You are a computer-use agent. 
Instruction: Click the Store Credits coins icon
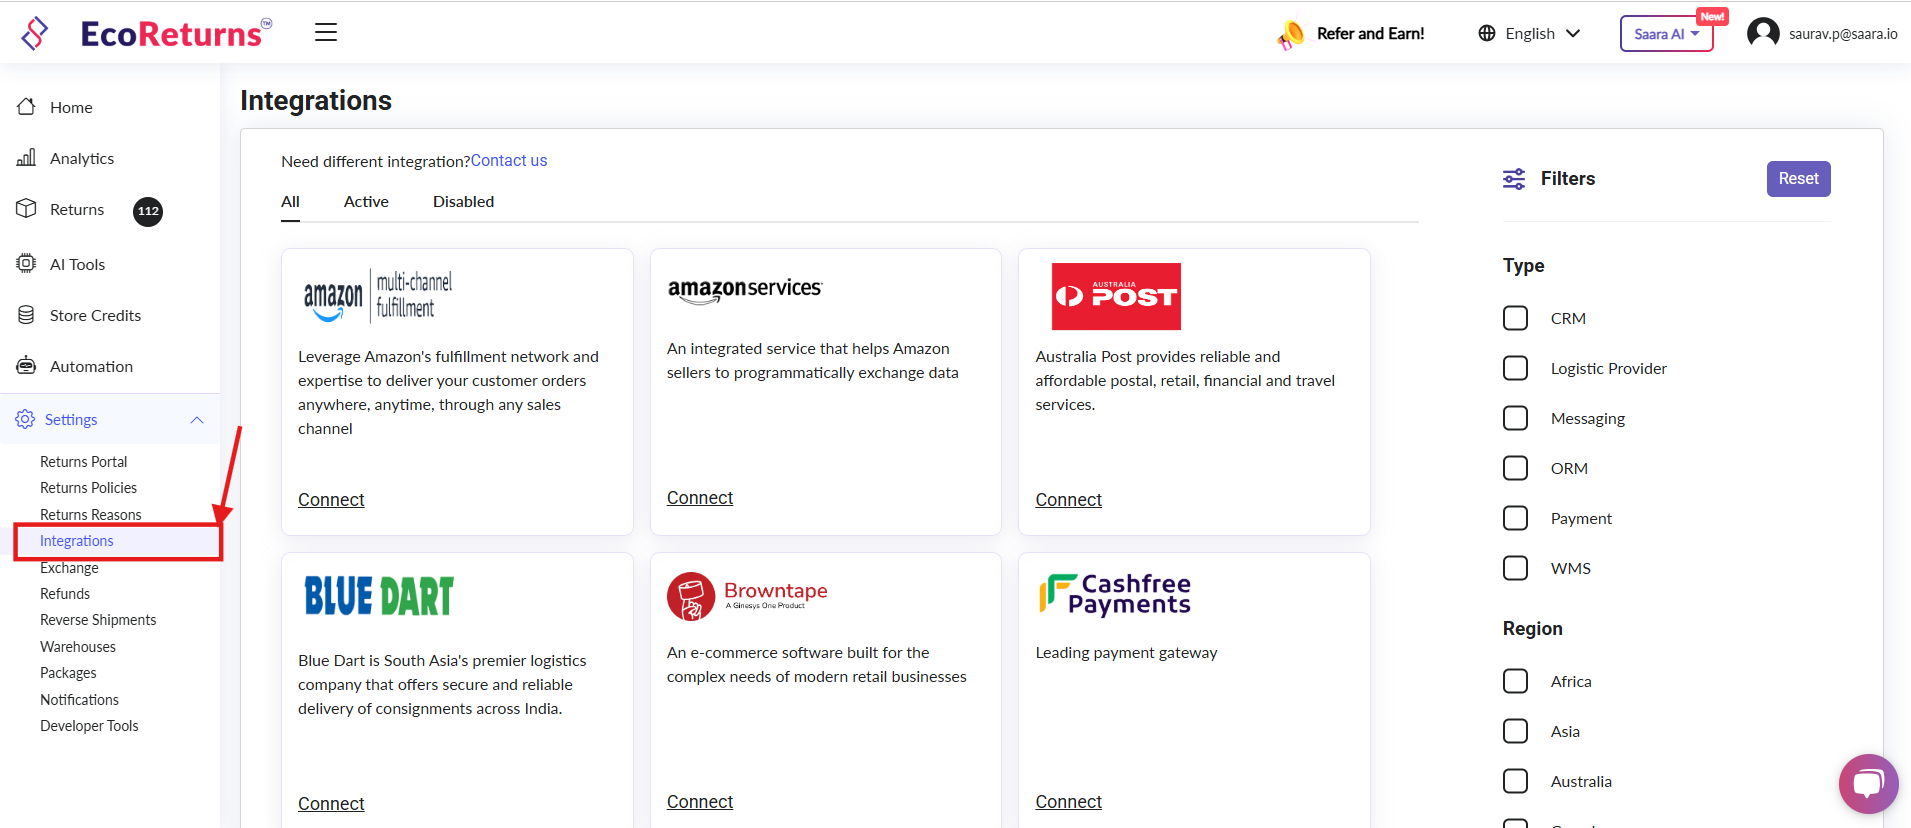click(x=27, y=315)
